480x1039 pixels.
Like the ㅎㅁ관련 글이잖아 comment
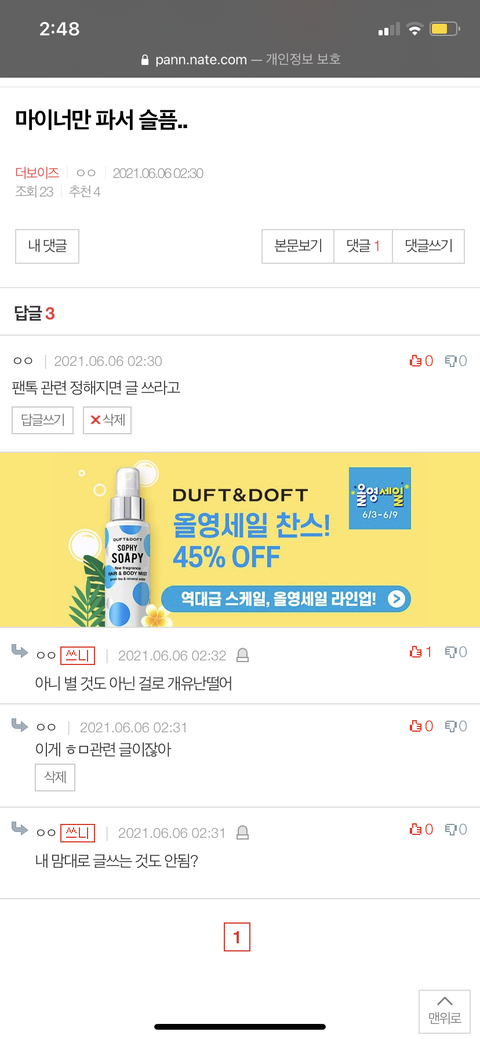click(416, 726)
